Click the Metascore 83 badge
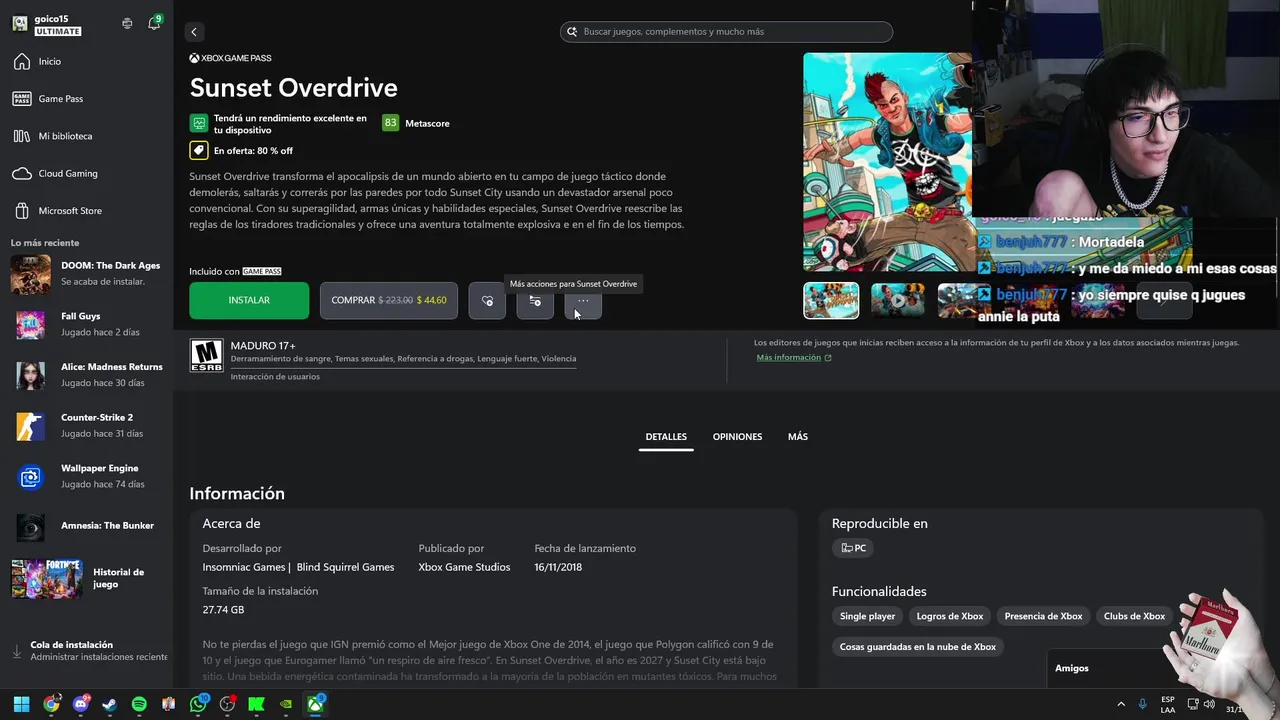 pyautogui.click(x=390, y=123)
